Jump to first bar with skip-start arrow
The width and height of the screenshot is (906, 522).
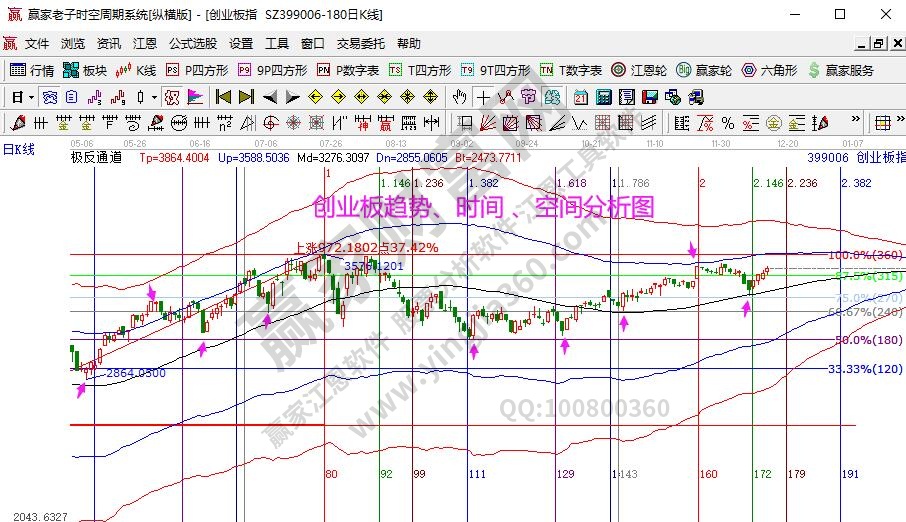(223, 97)
